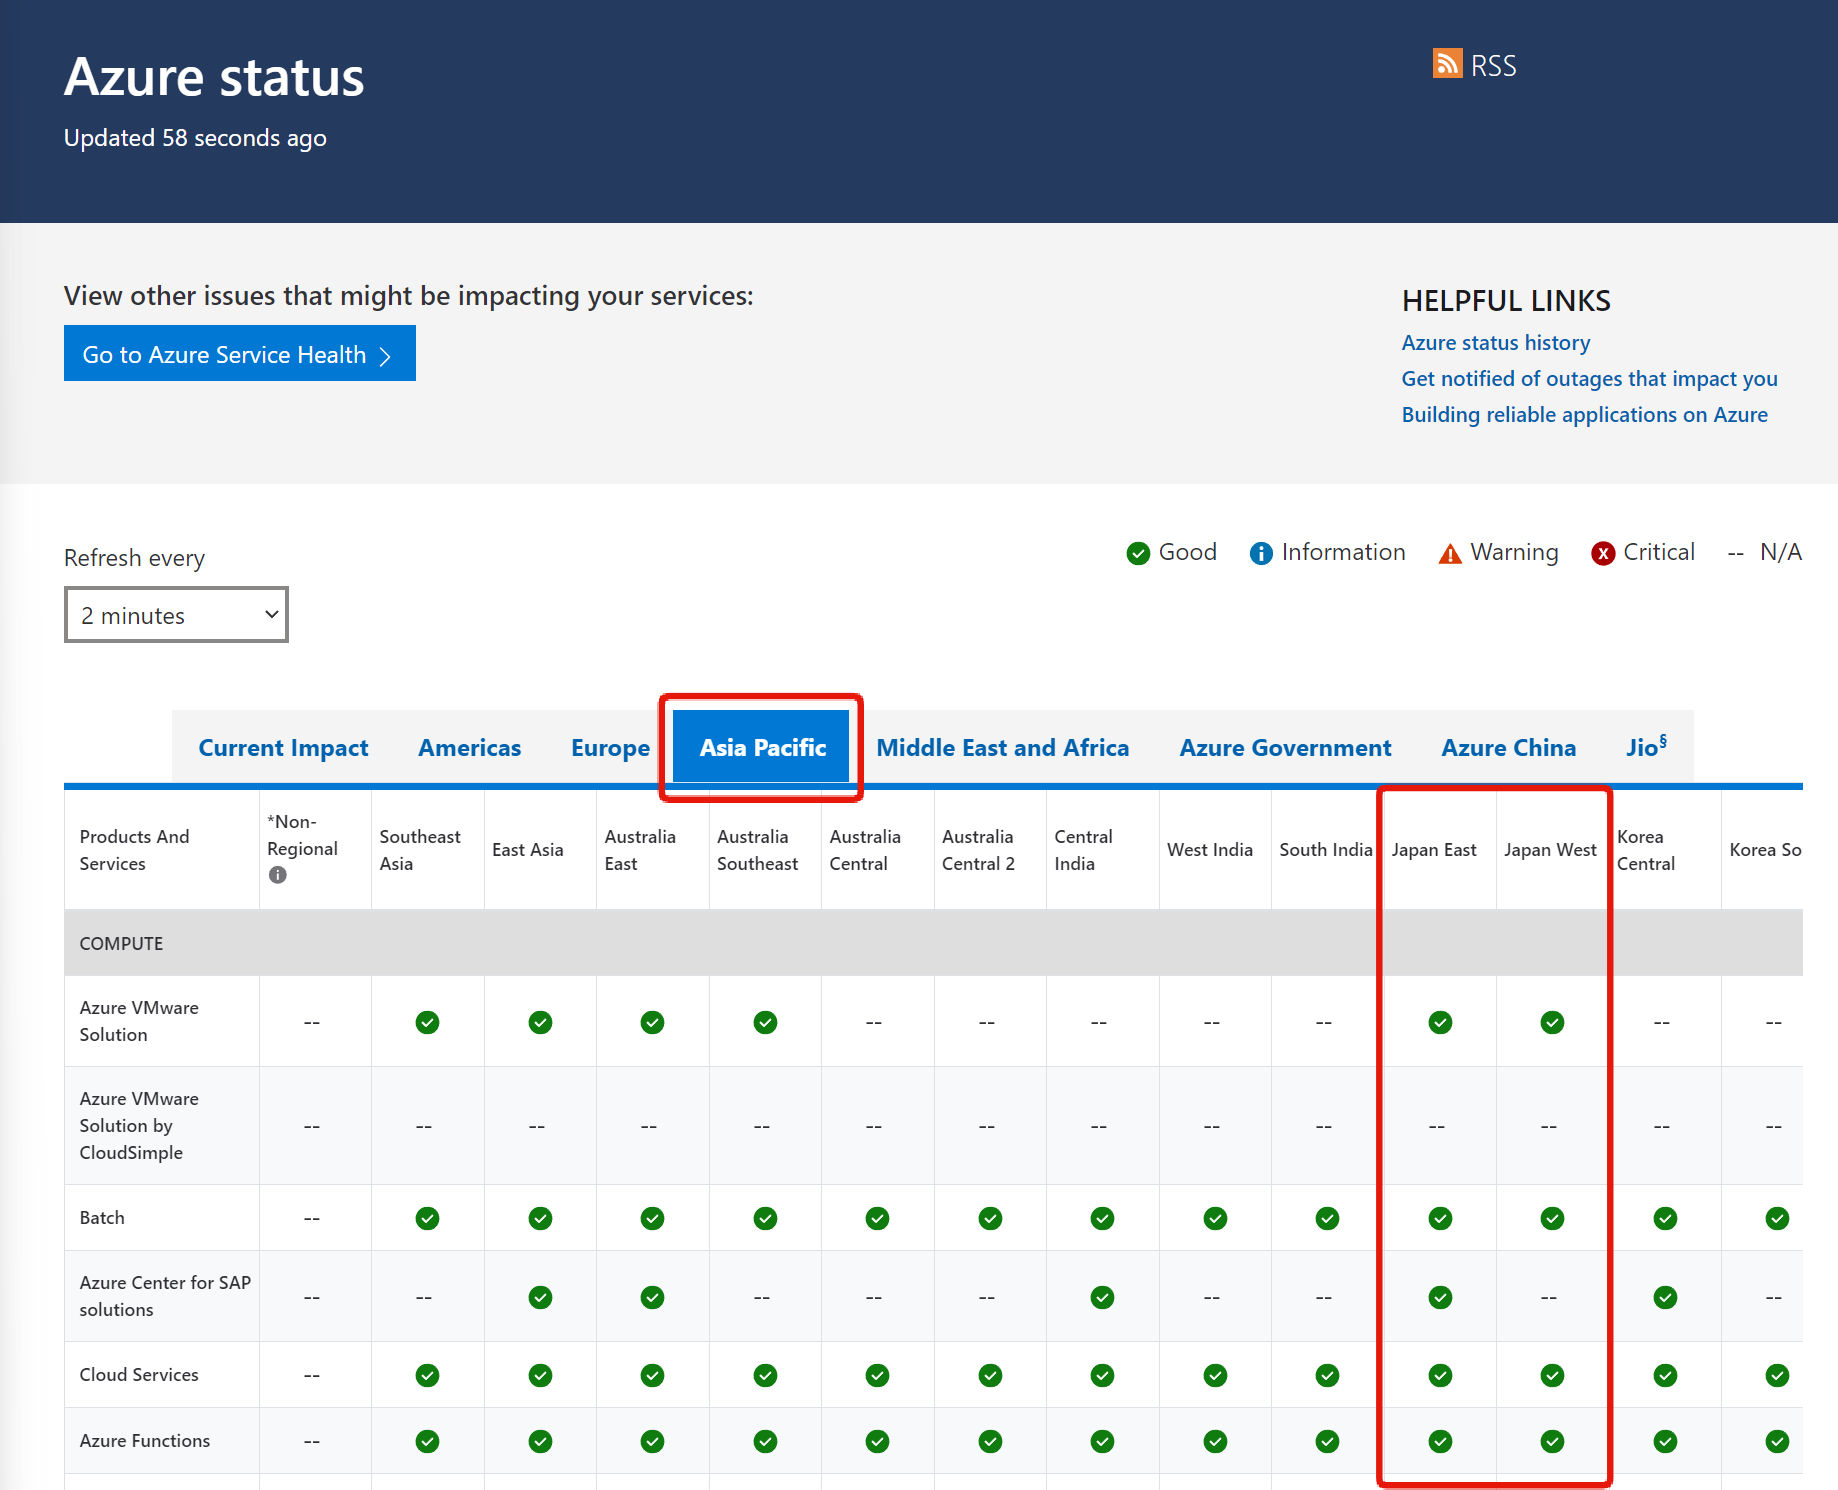Open the Jio tab
Image resolution: width=1838 pixels, height=1490 pixels.
pos(1646,747)
